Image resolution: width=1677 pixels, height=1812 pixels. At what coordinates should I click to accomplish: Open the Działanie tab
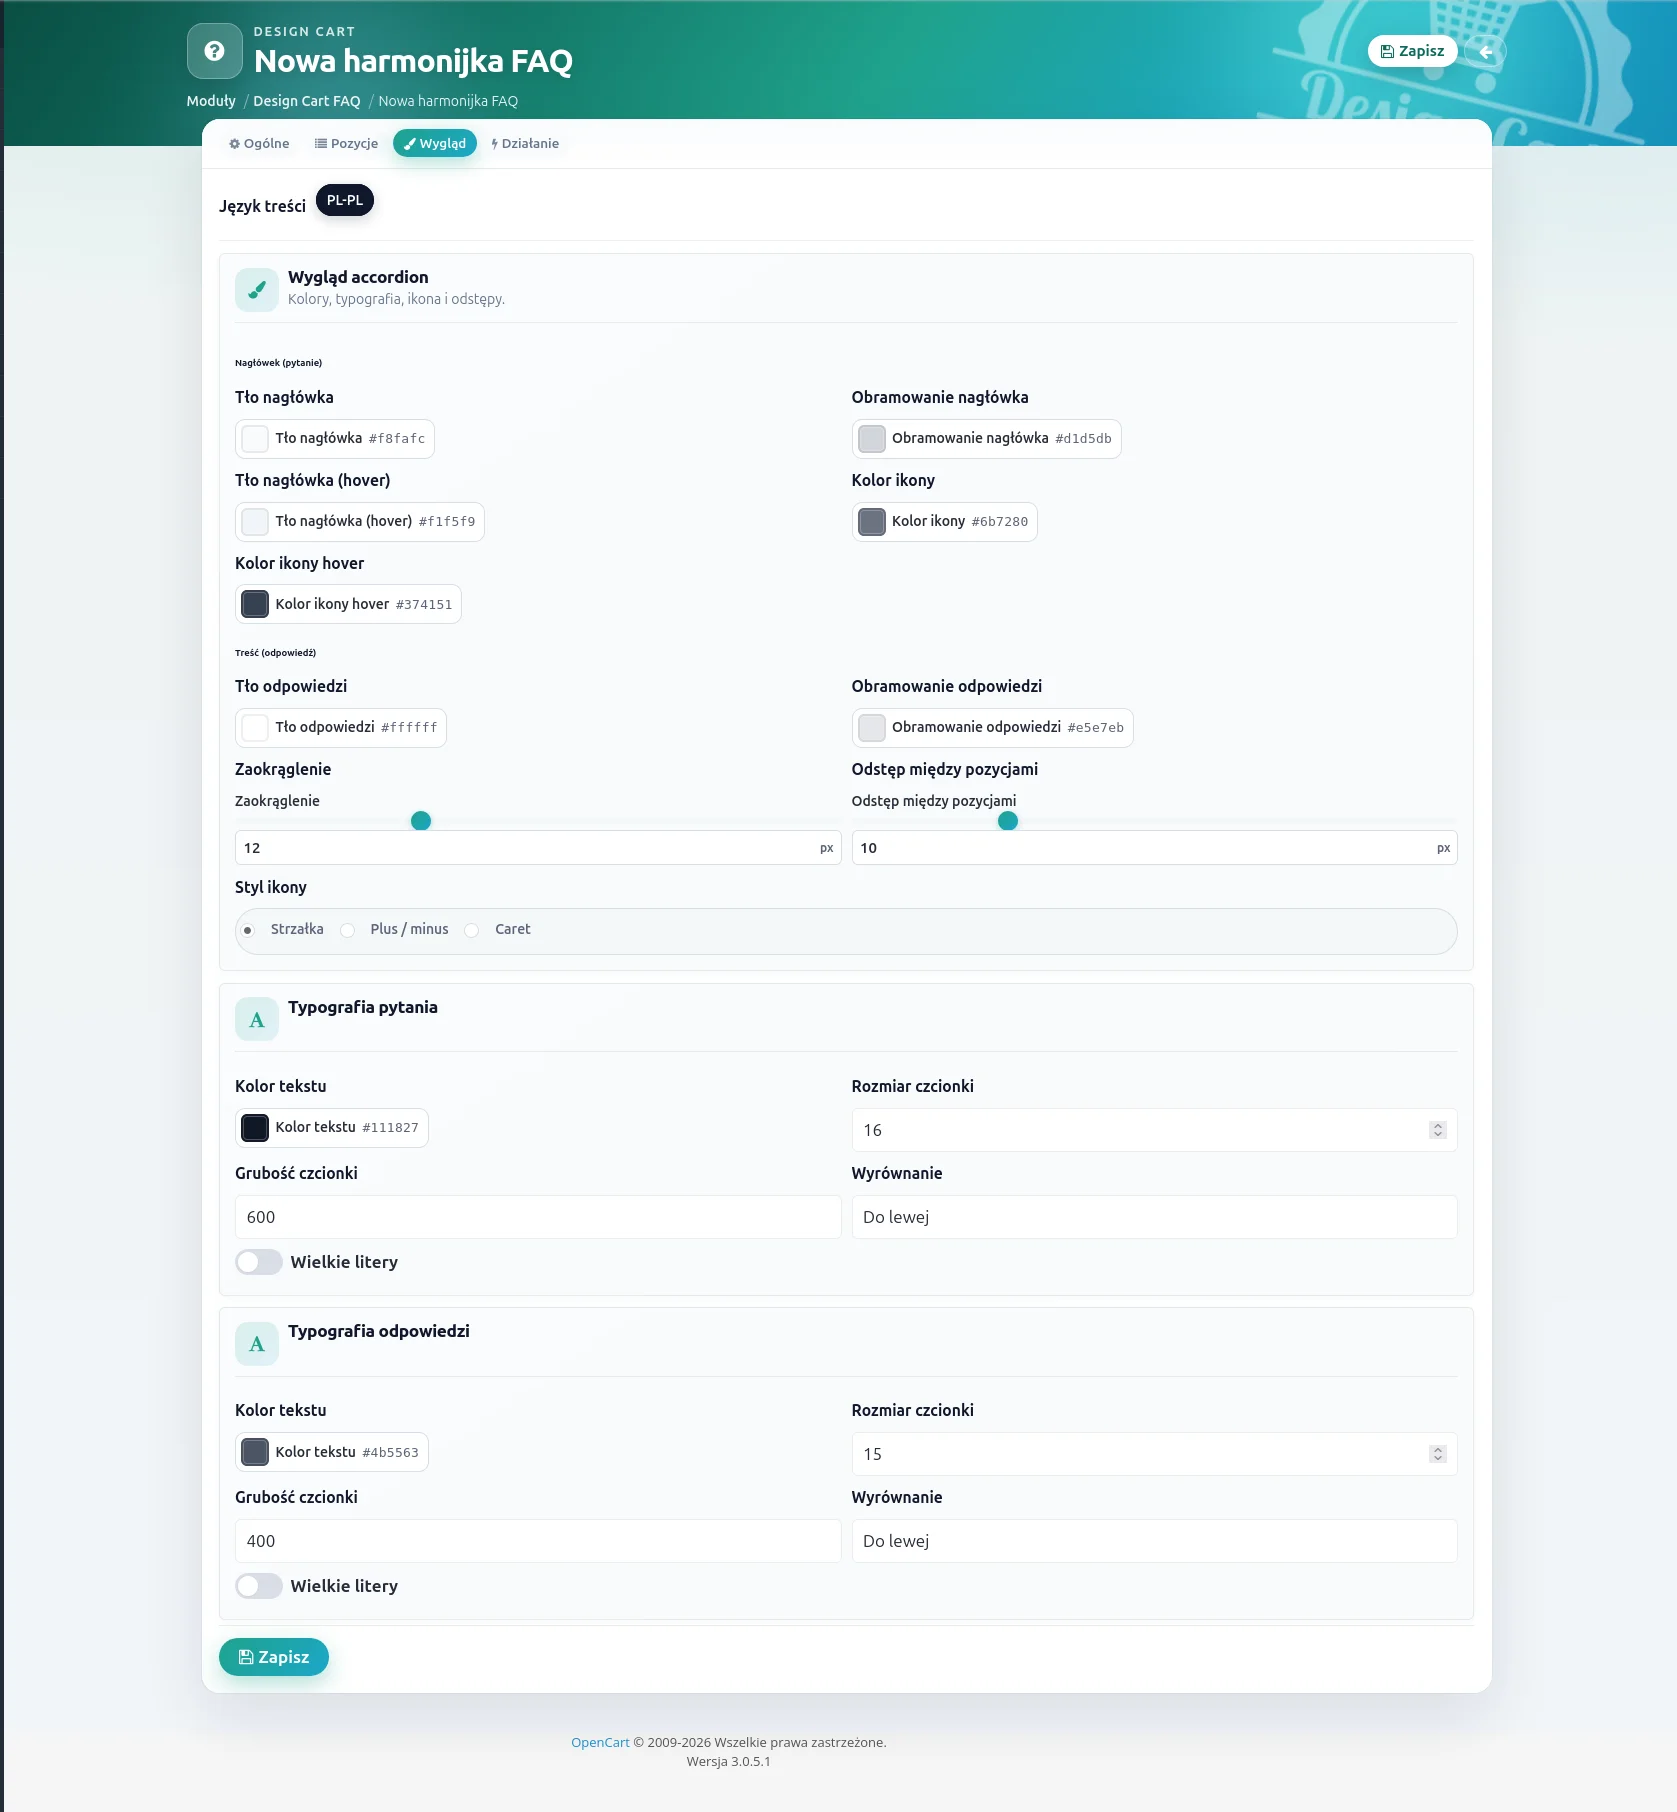pyautogui.click(x=525, y=144)
